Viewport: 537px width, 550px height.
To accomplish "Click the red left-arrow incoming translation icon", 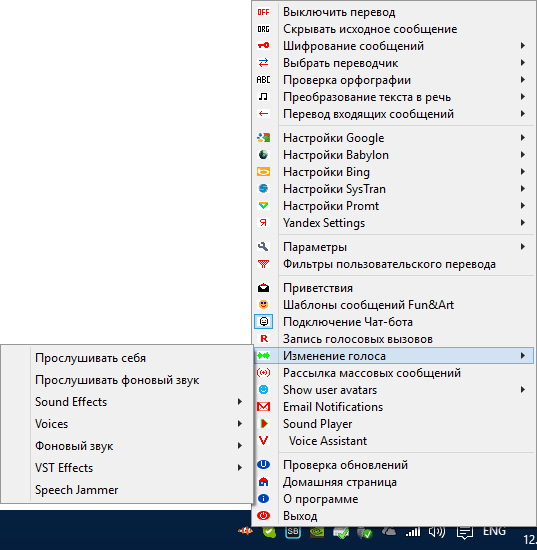I will (263, 114).
